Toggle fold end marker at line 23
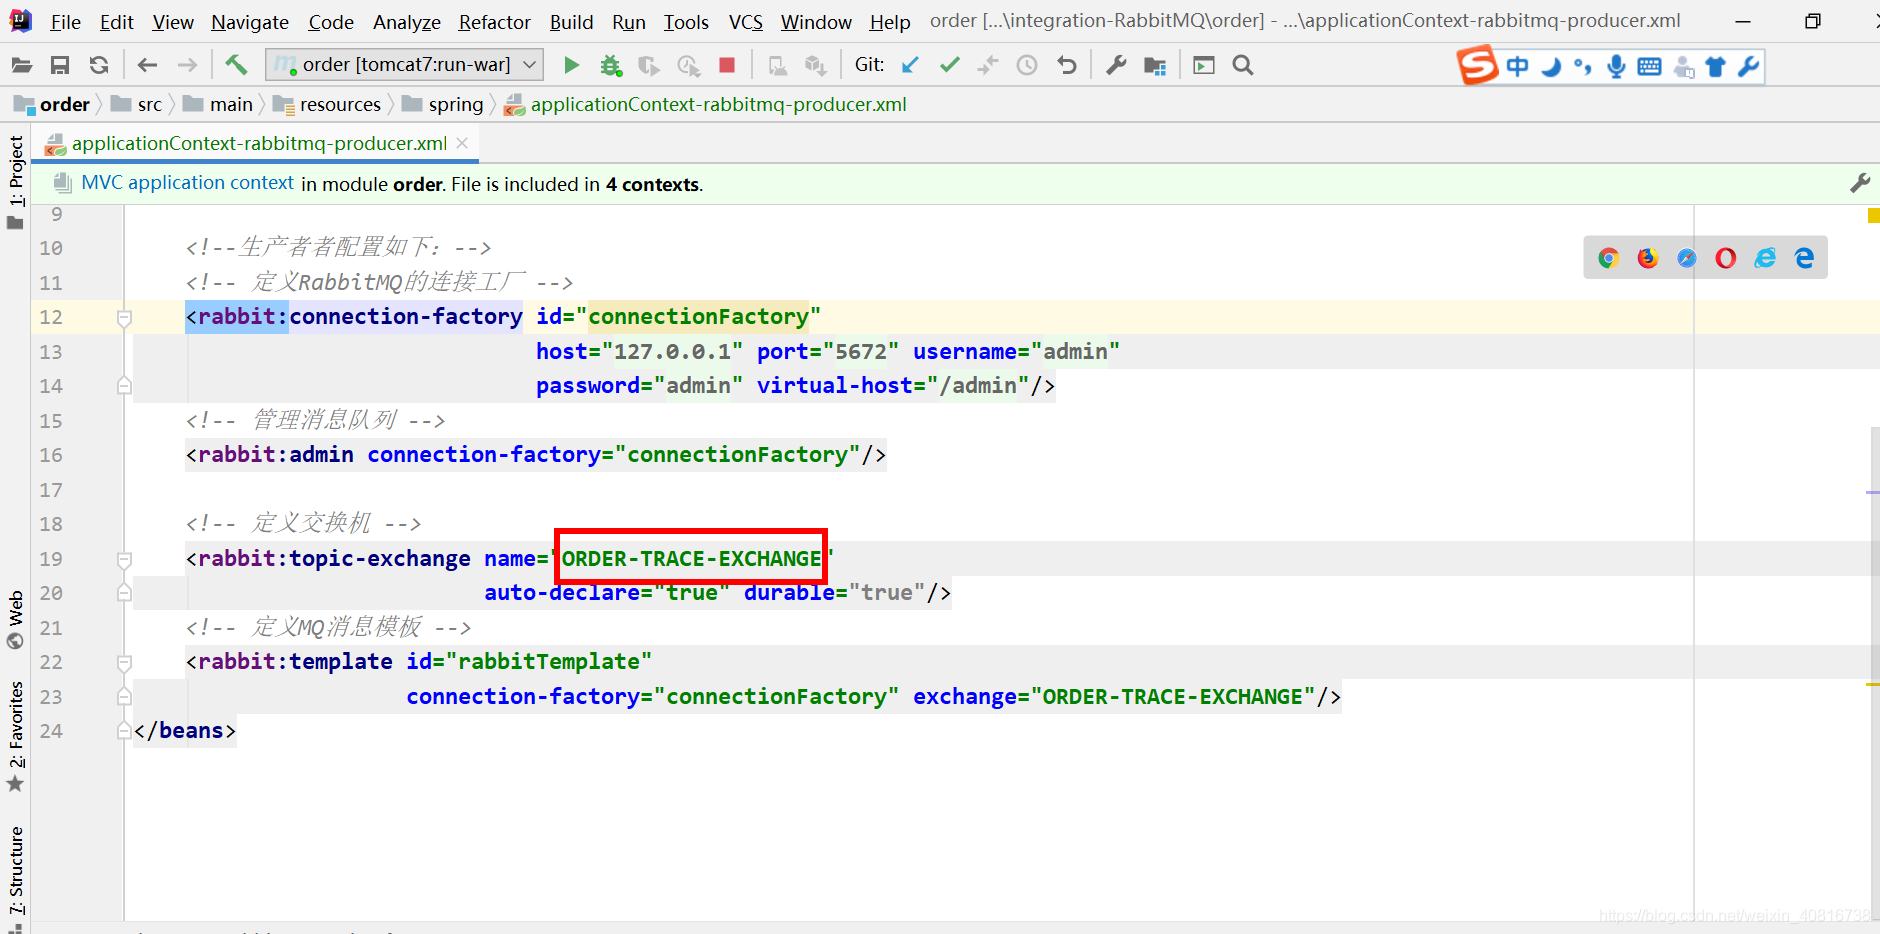The height and width of the screenshot is (934, 1880). click(x=124, y=696)
